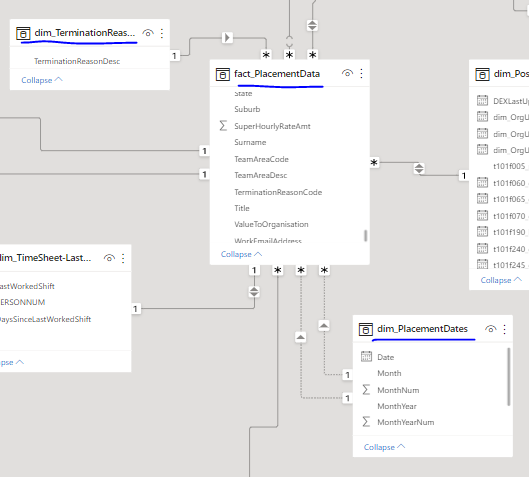Click the fact_PlacementData table icon
The image size is (529, 477).
223,74
